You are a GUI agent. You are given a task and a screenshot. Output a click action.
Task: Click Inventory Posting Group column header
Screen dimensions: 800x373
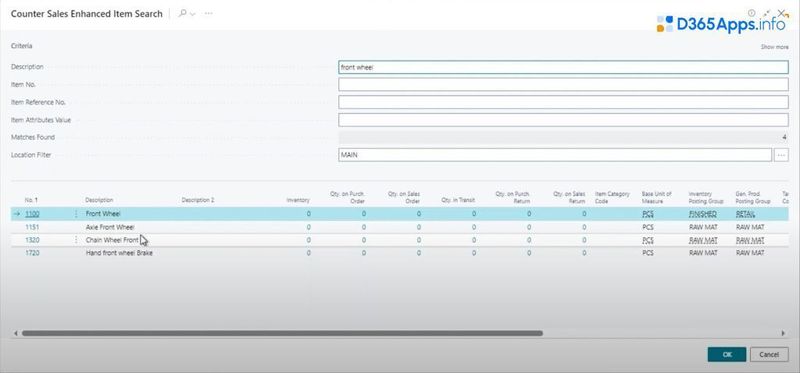tap(706, 197)
